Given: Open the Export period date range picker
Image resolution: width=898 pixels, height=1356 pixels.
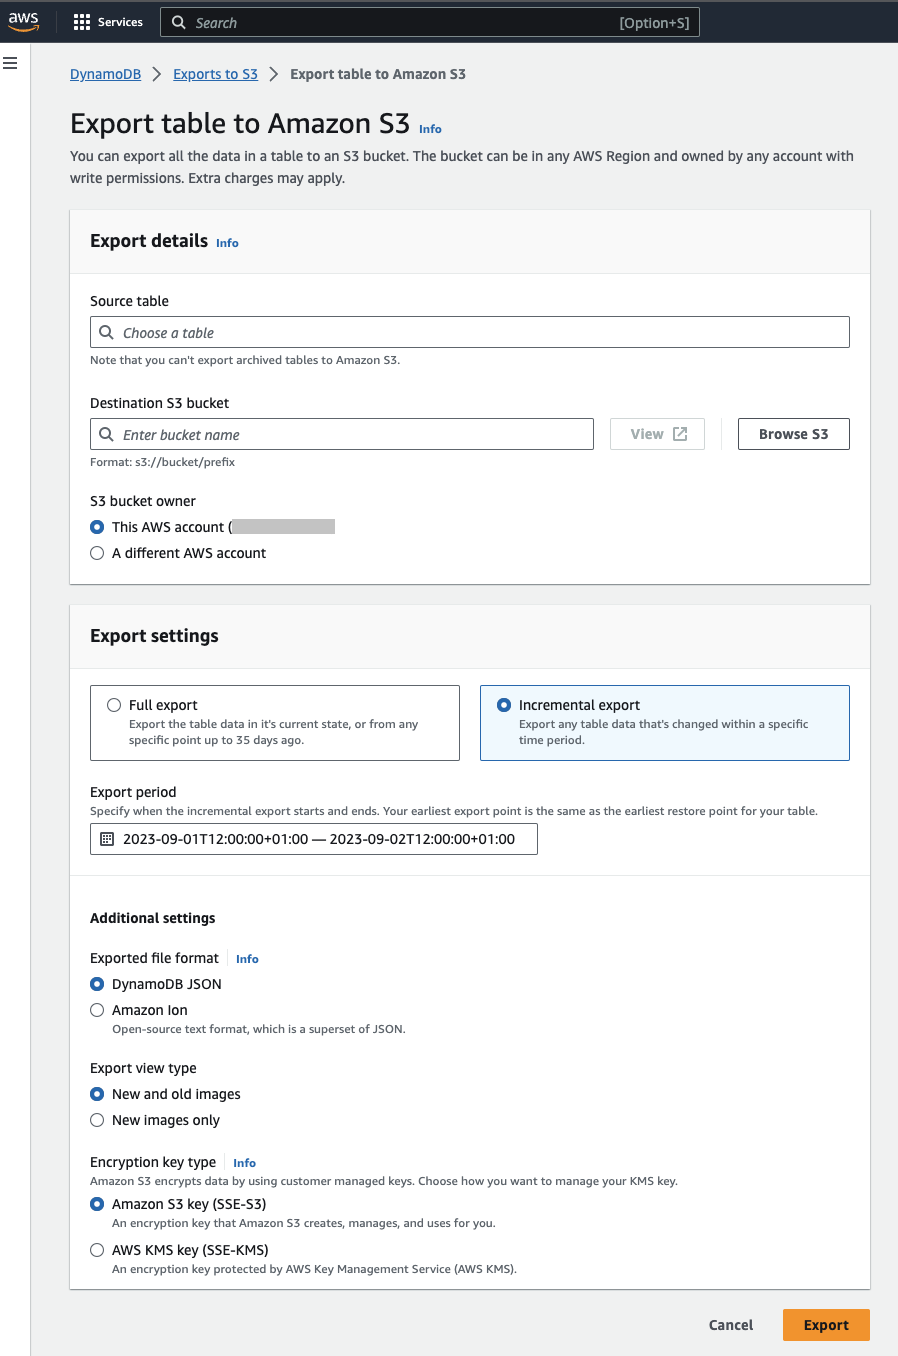Looking at the screenshot, I should (x=318, y=839).
